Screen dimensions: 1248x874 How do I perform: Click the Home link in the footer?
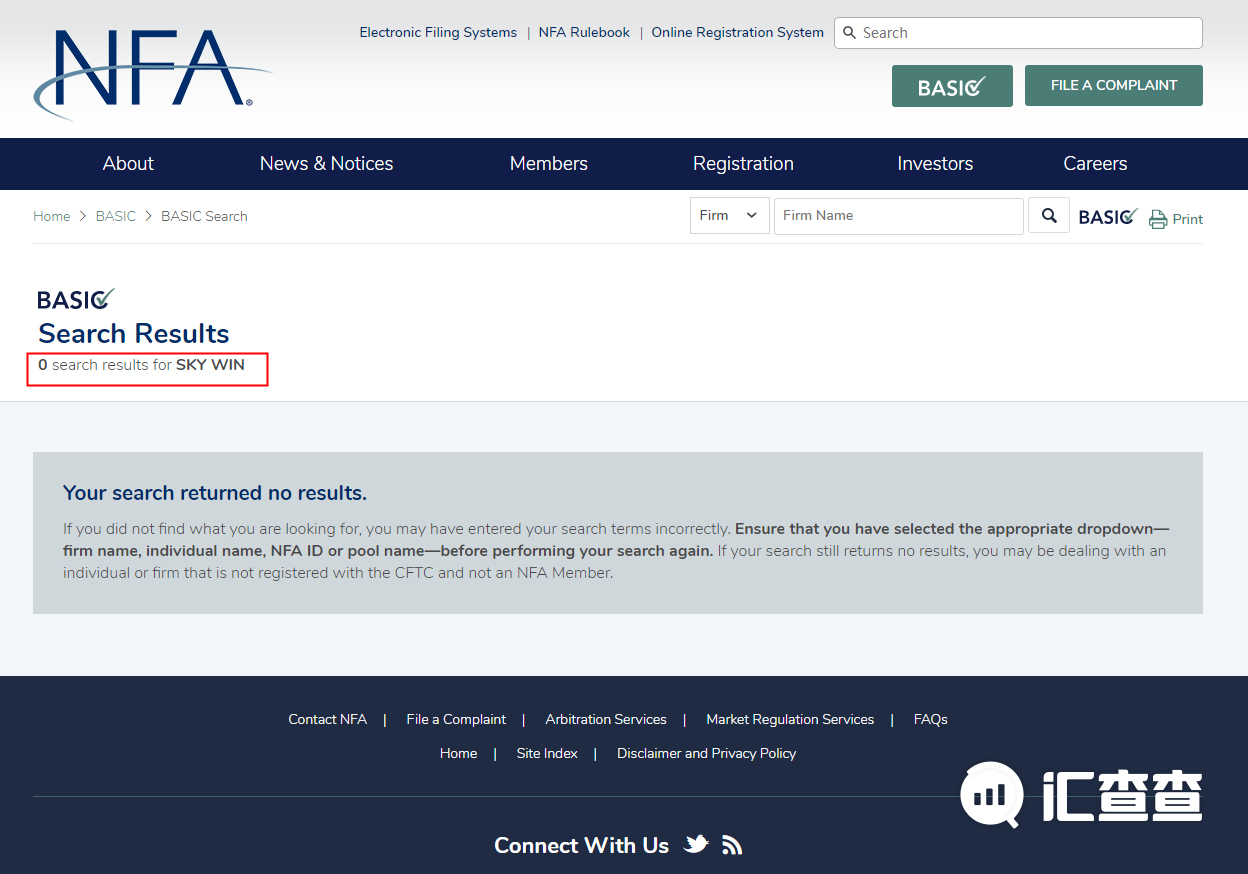click(458, 753)
